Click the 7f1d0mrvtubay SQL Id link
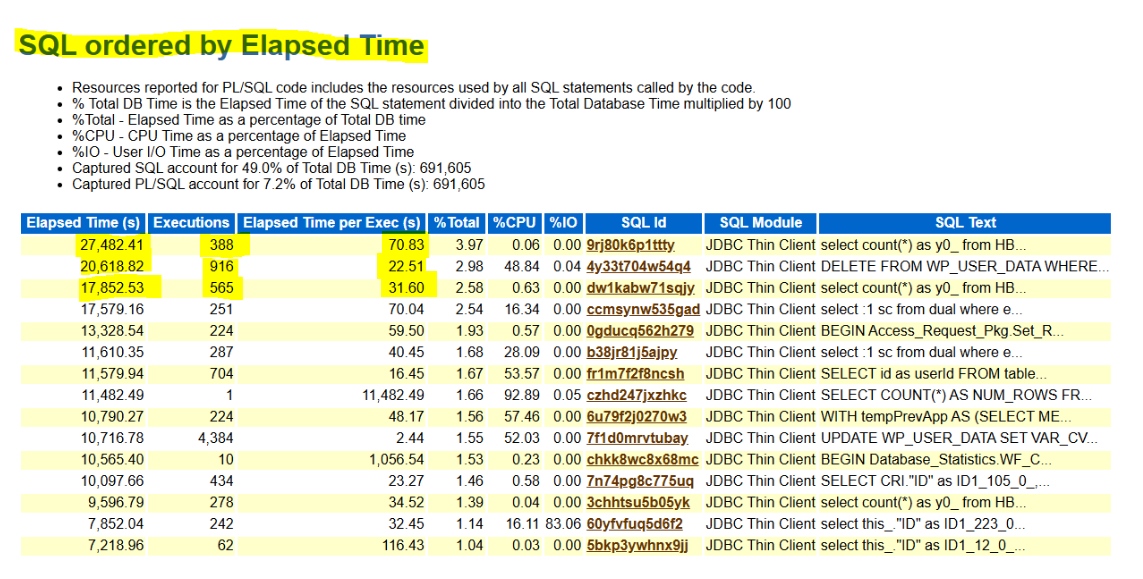Image resolution: width=1143 pixels, height=579 pixels. (x=637, y=438)
